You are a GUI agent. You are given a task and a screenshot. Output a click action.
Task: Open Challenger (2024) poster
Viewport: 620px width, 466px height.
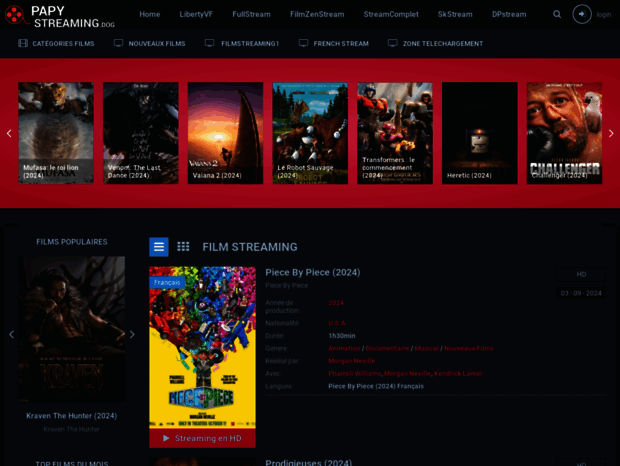point(564,133)
